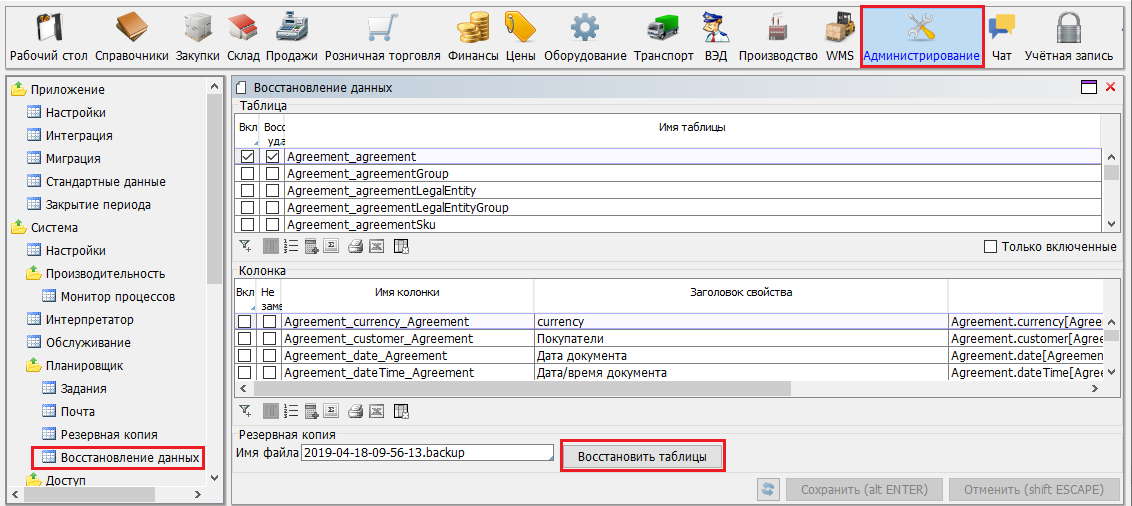
Task: Open the Финансы coins icon
Action: [x=472, y=35]
